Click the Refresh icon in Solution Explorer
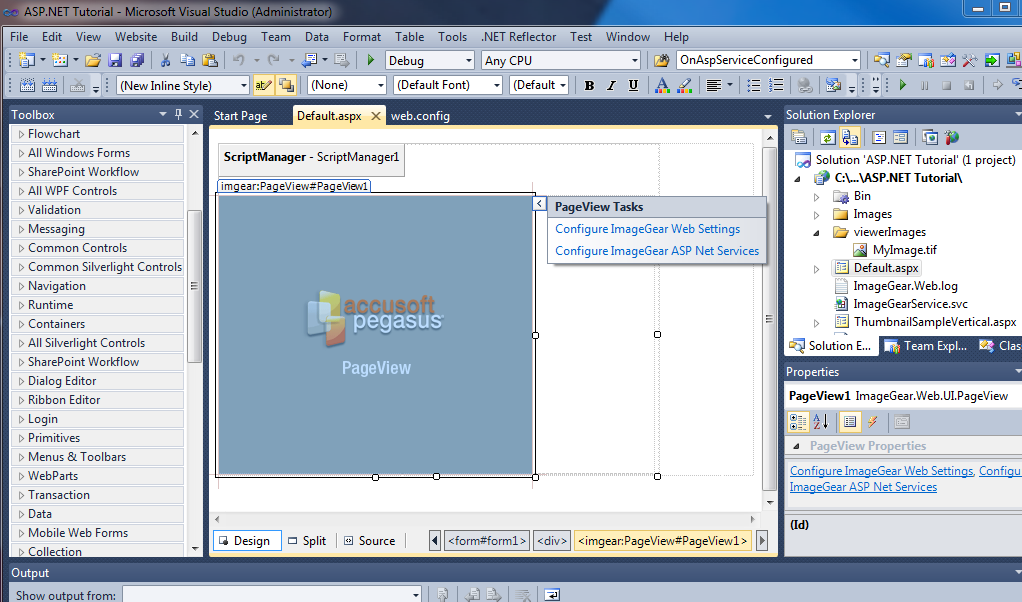Viewport: 1022px width, 602px height. point(828,137)
